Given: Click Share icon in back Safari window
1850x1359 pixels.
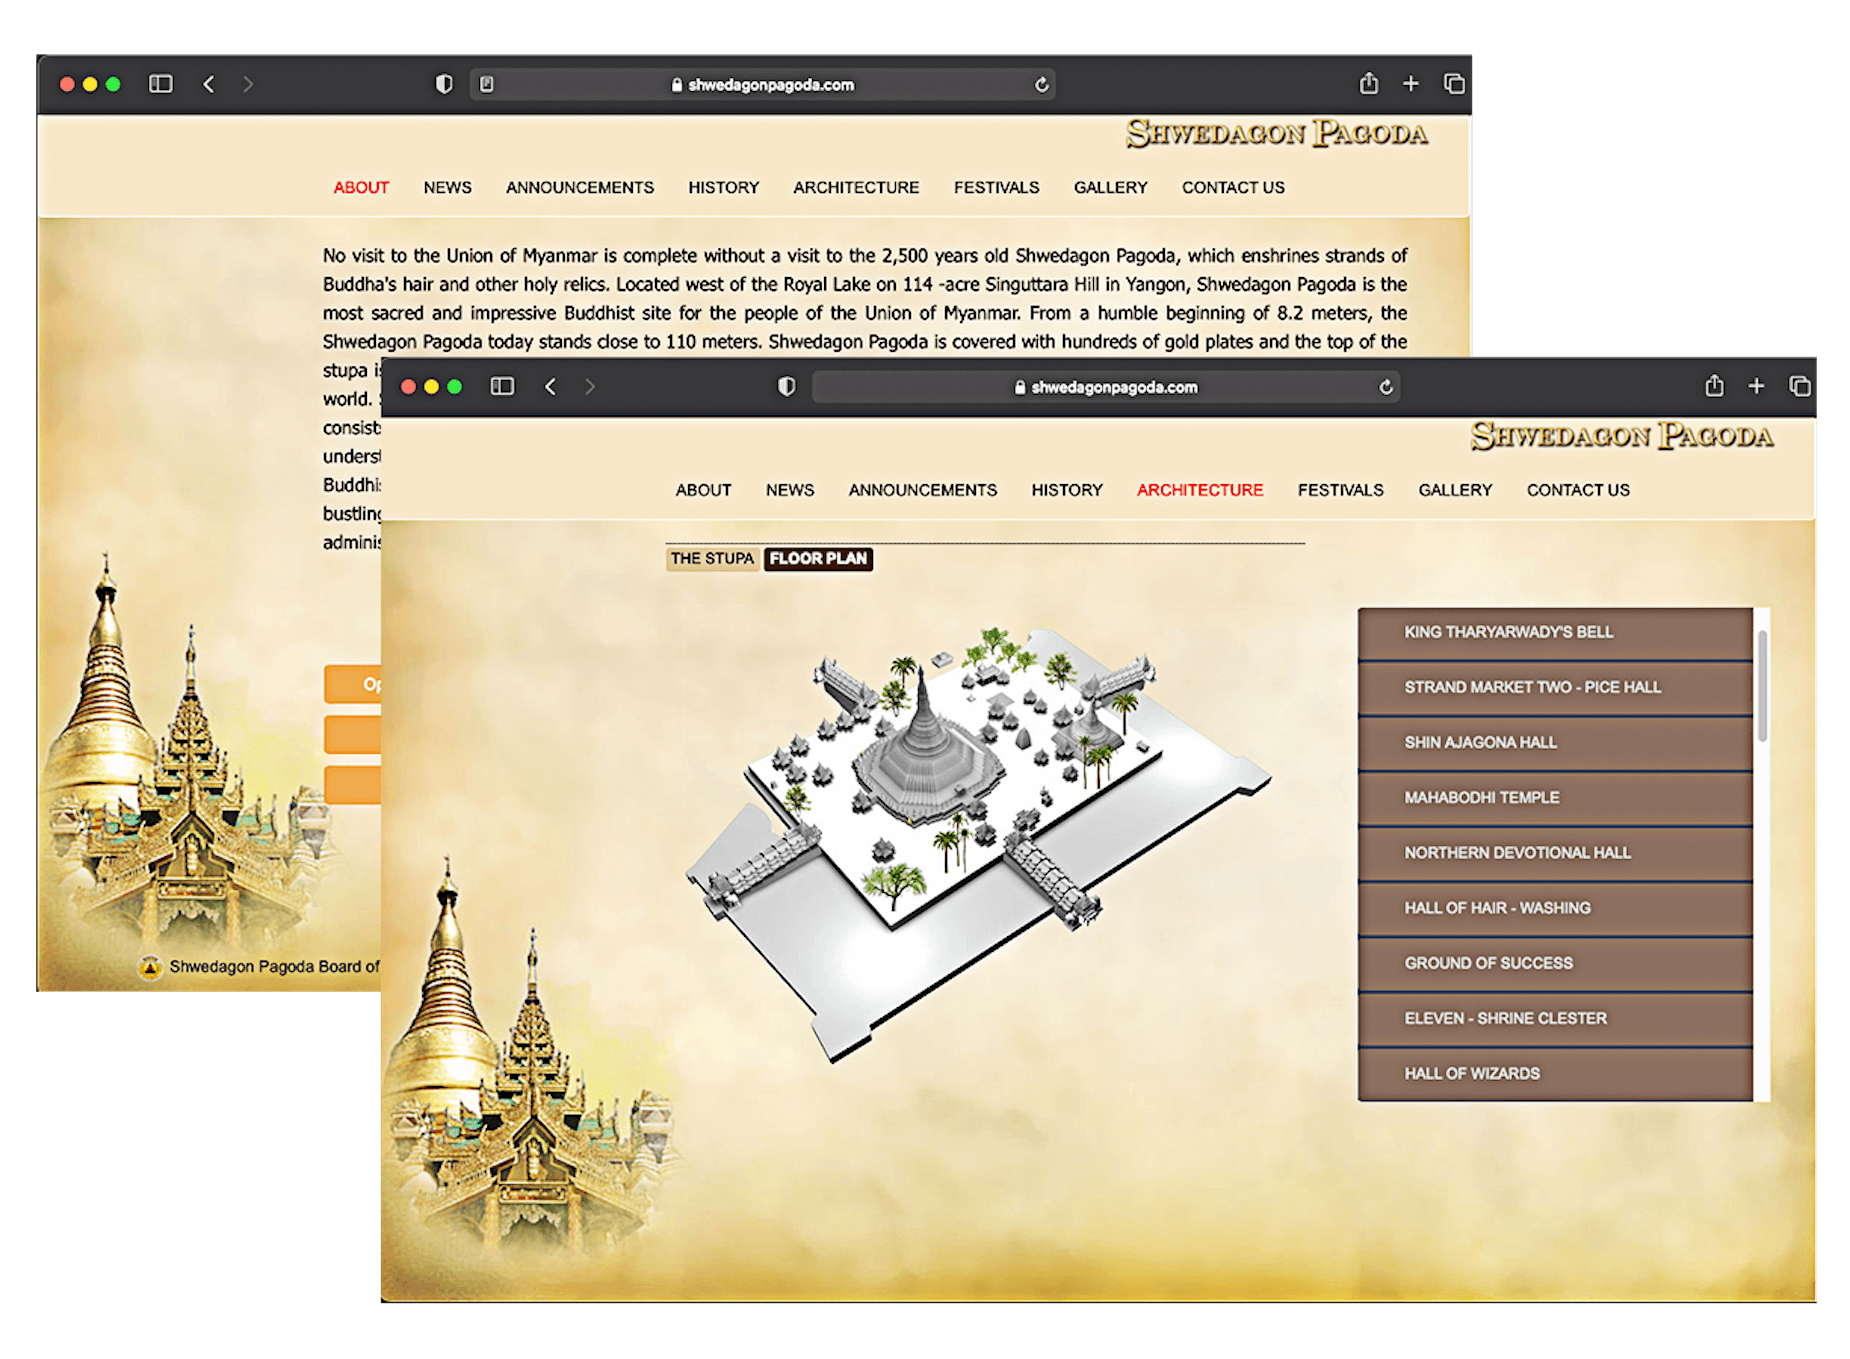Looking at the screenshot, I should click(1369, 83).
